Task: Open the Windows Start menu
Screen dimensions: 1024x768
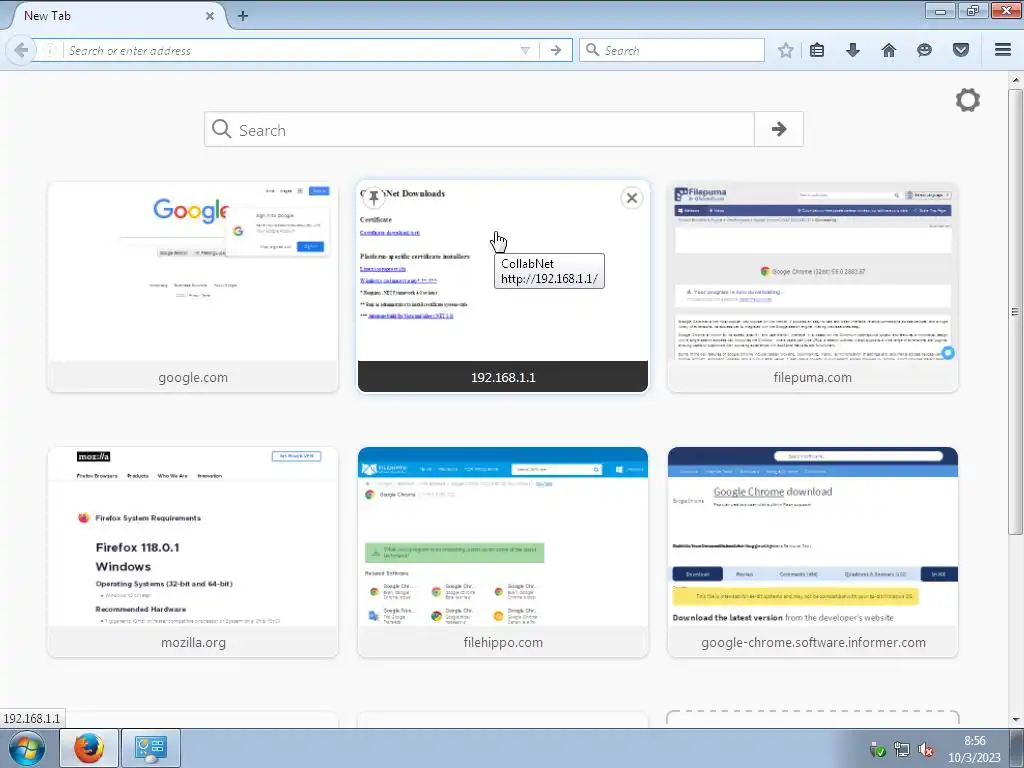Action: tap(27, 748)
